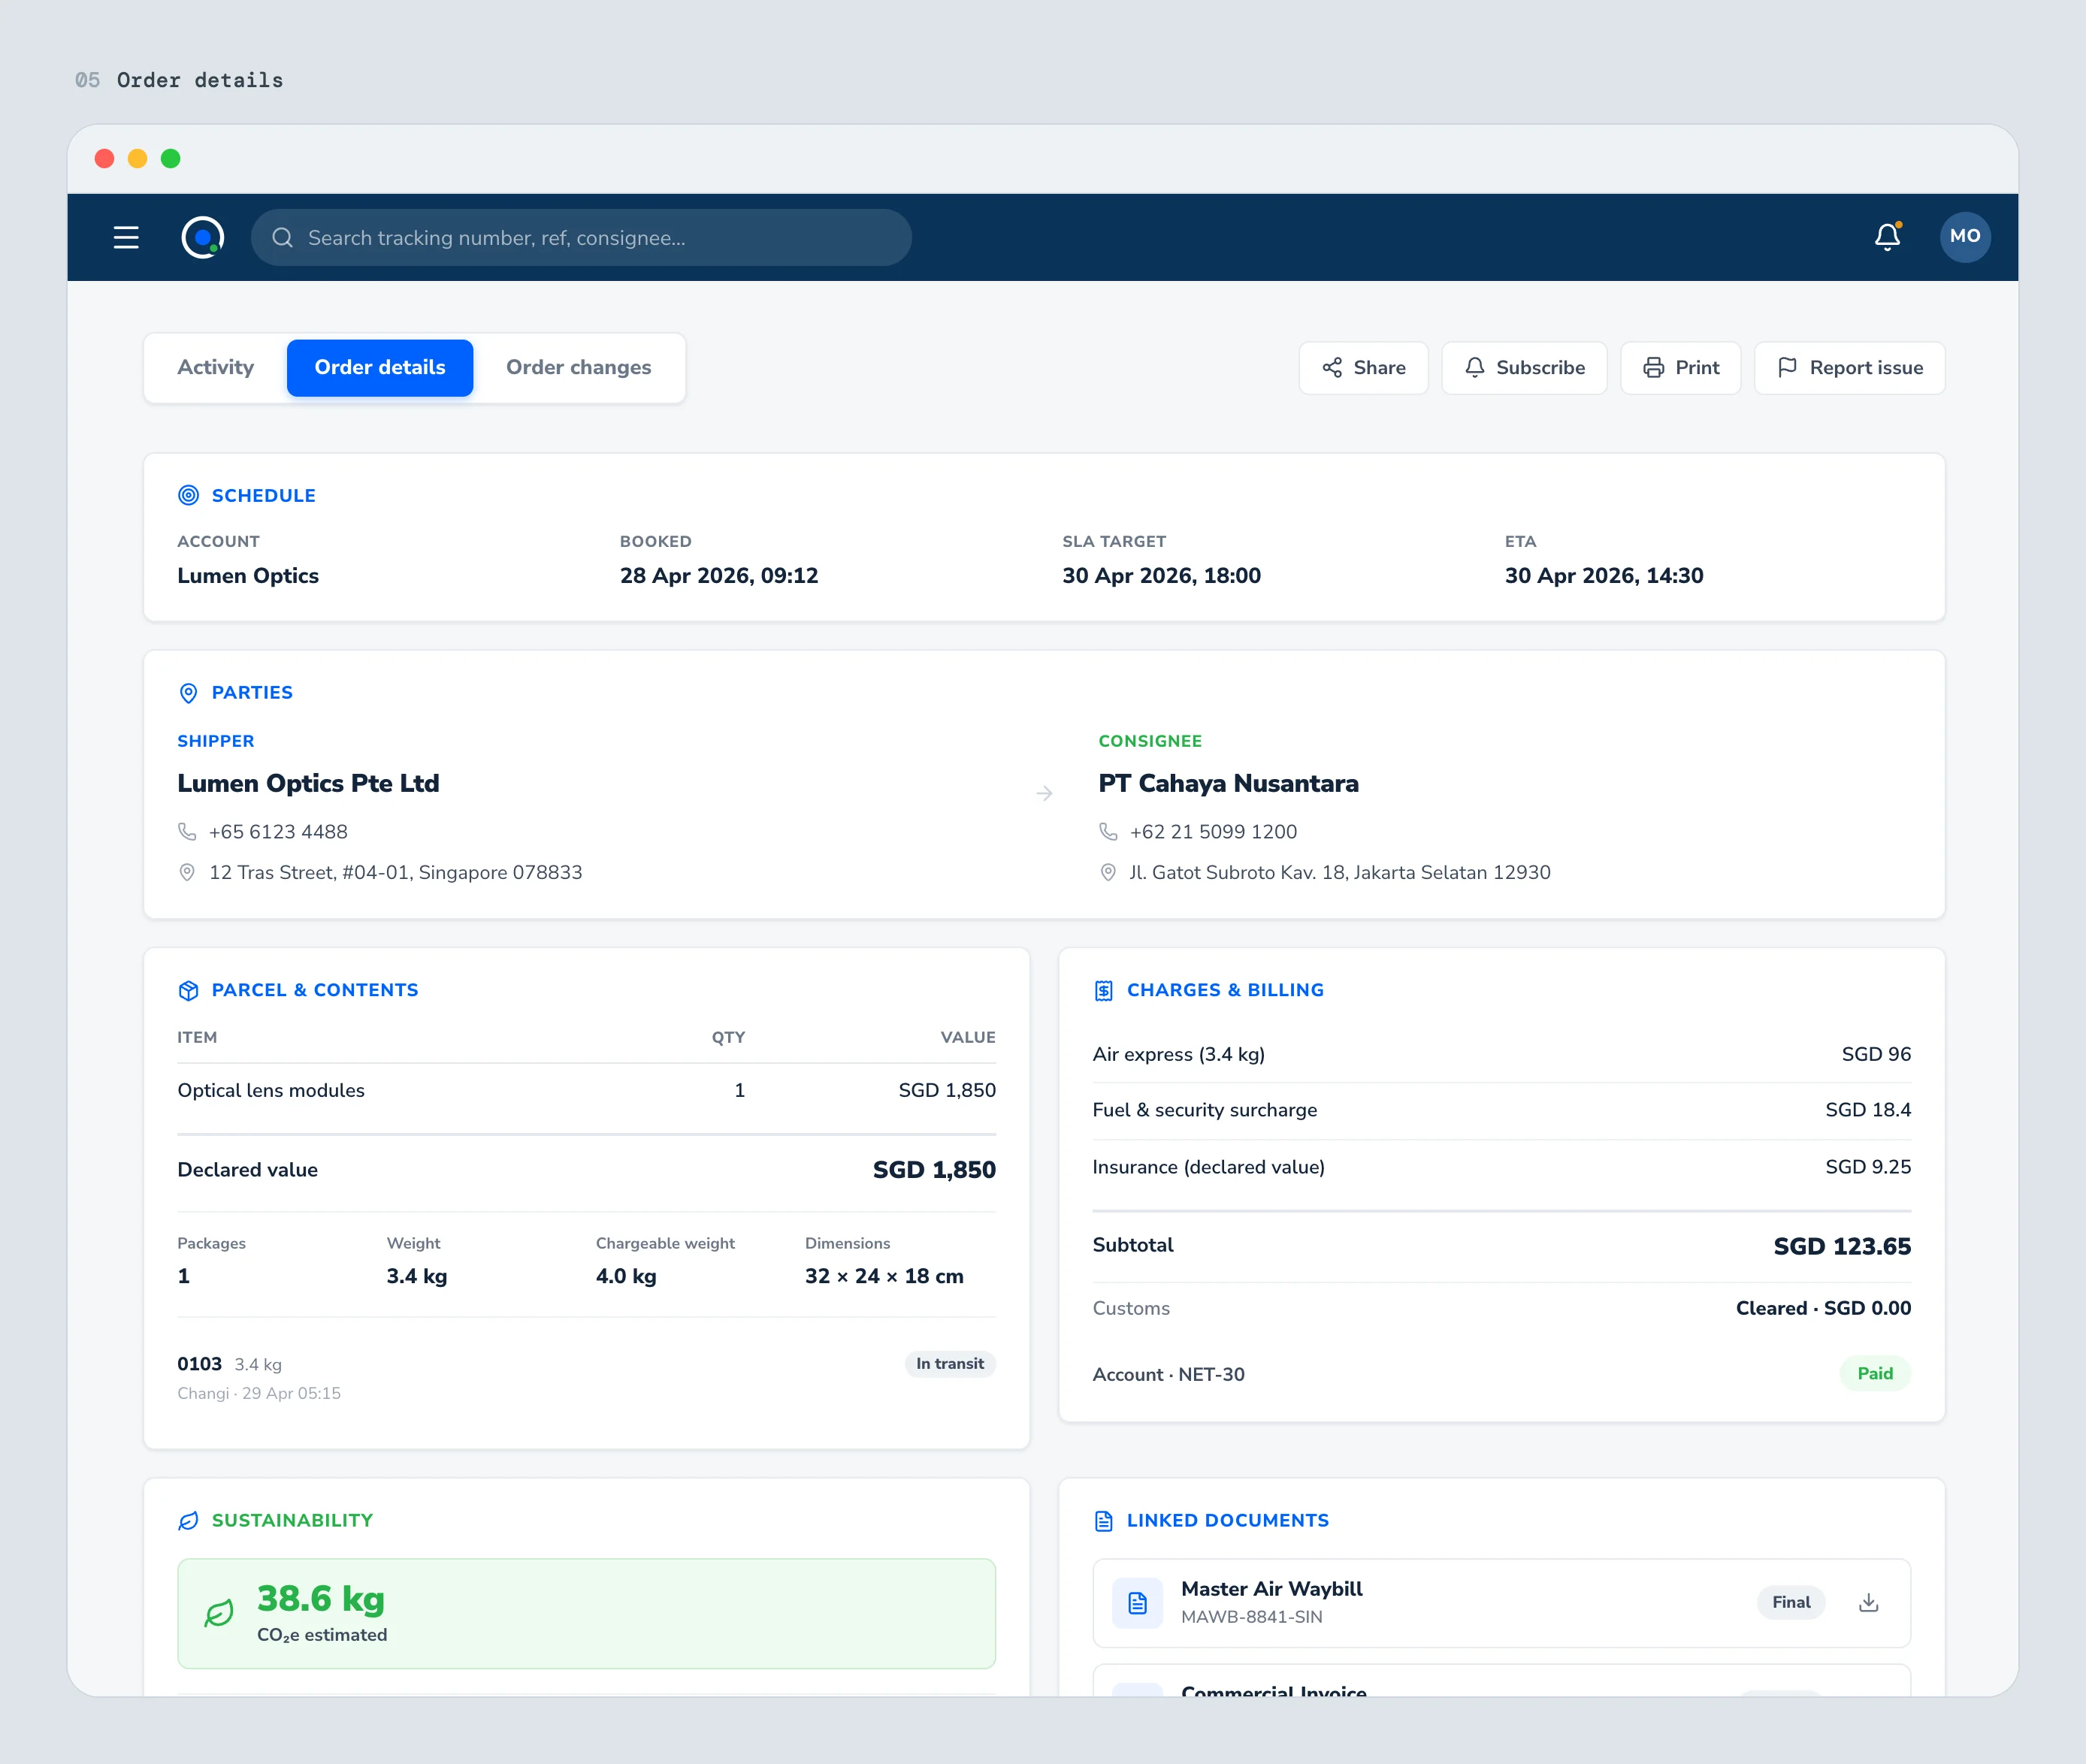Click the Cleared · SGD 0.00 customs value
Screen dimensions: 2086x1764
(x=1822, y=1308)
